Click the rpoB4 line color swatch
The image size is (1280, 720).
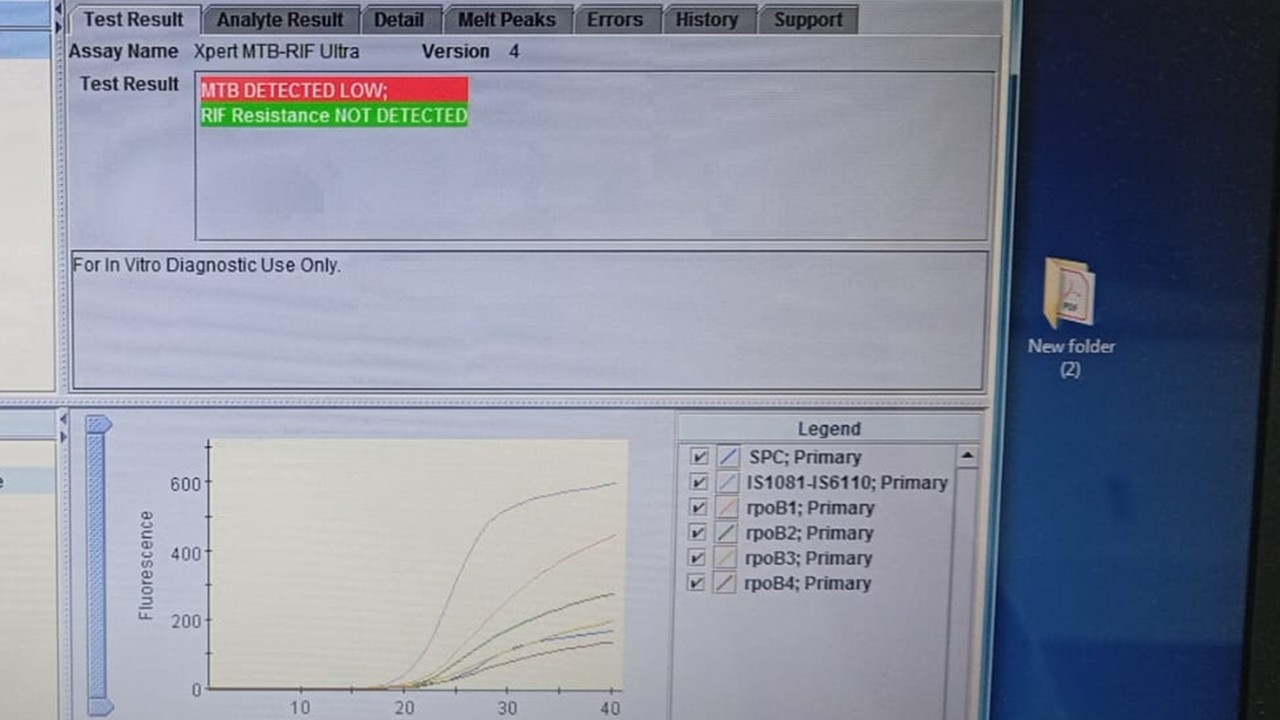pyautogui.click(x=725, y=582)
